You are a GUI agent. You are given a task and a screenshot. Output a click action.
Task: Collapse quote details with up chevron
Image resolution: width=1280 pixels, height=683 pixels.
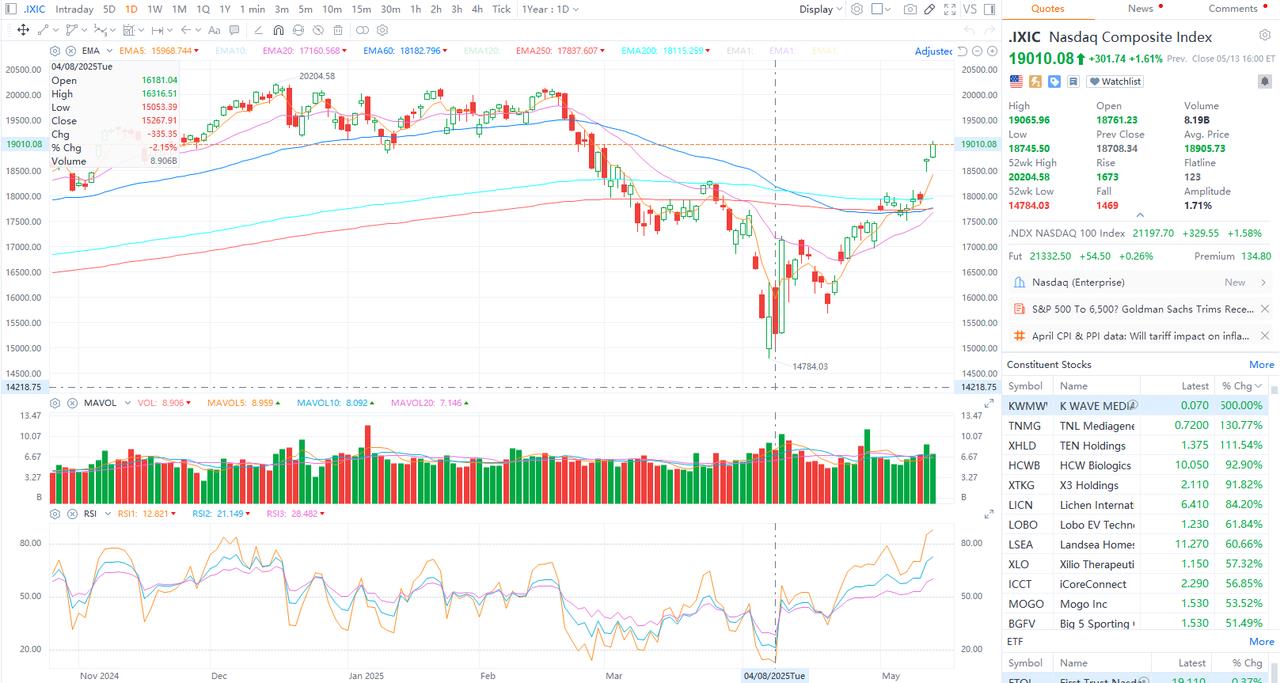(1139, 215)
